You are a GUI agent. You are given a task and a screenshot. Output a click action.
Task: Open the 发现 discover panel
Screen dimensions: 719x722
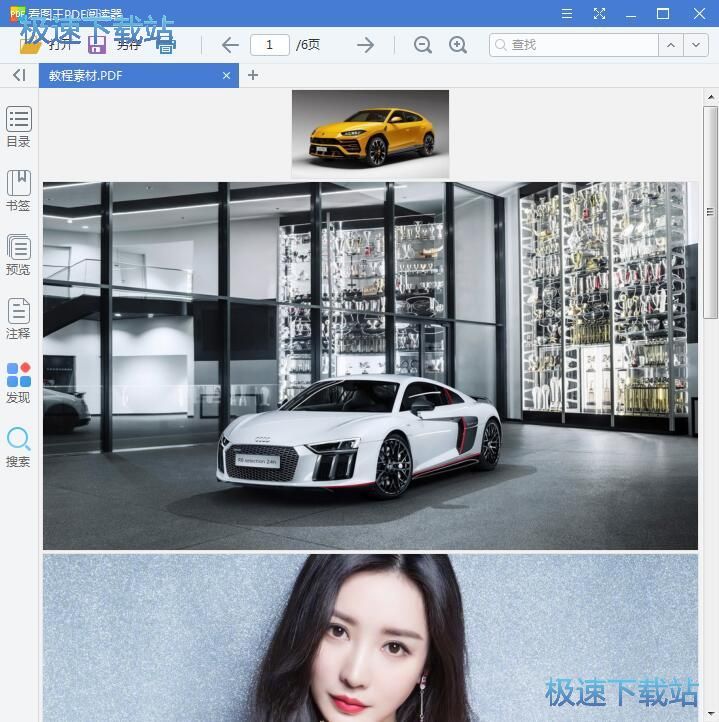click(x=18, y=383)
